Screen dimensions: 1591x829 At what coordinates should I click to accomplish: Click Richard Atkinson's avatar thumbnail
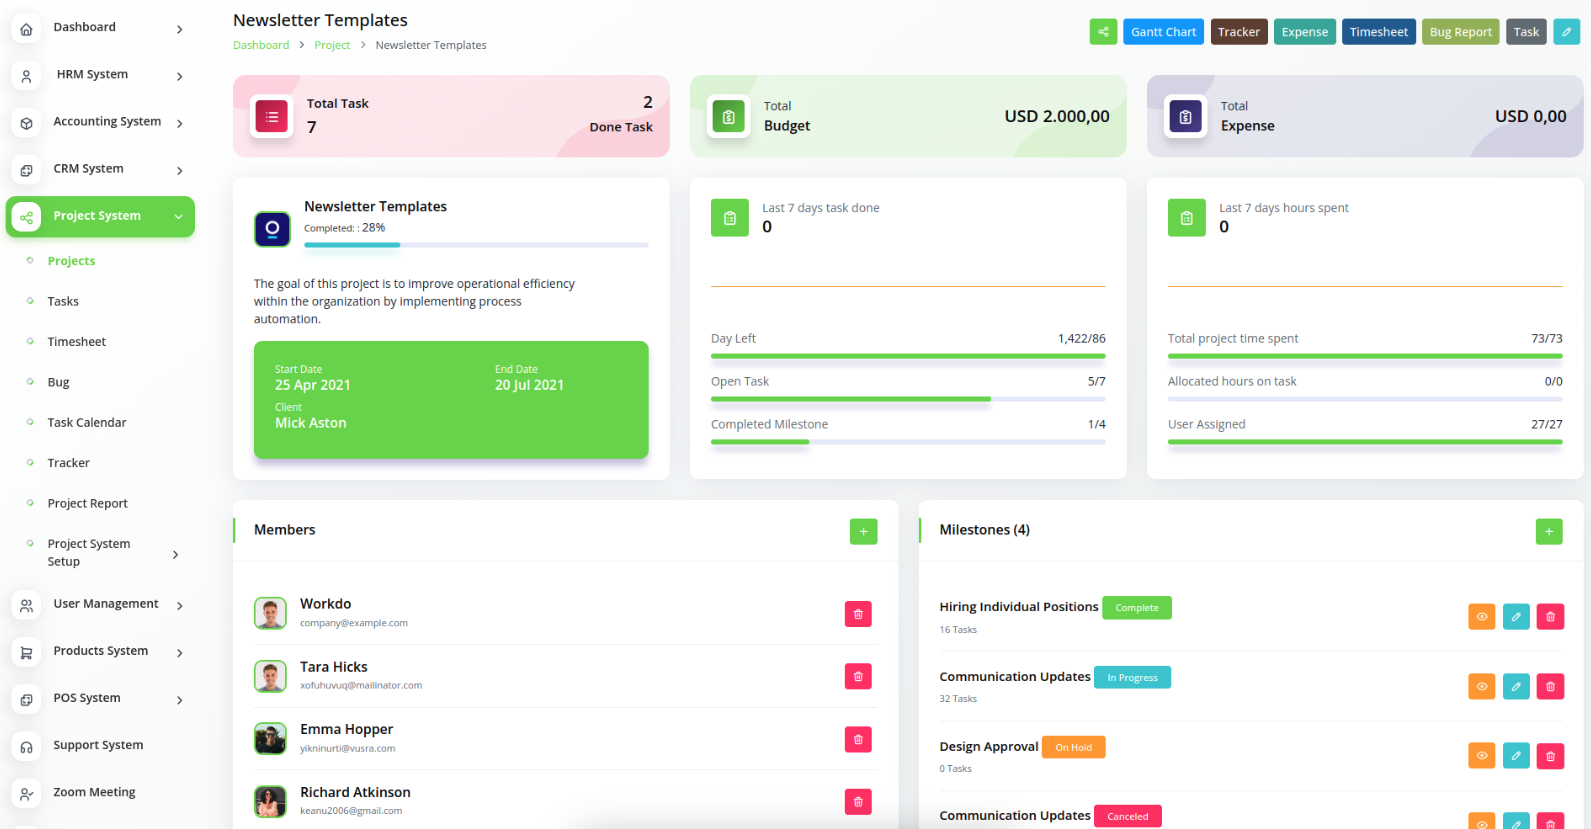pyautogui.click(x=270, y=801)
